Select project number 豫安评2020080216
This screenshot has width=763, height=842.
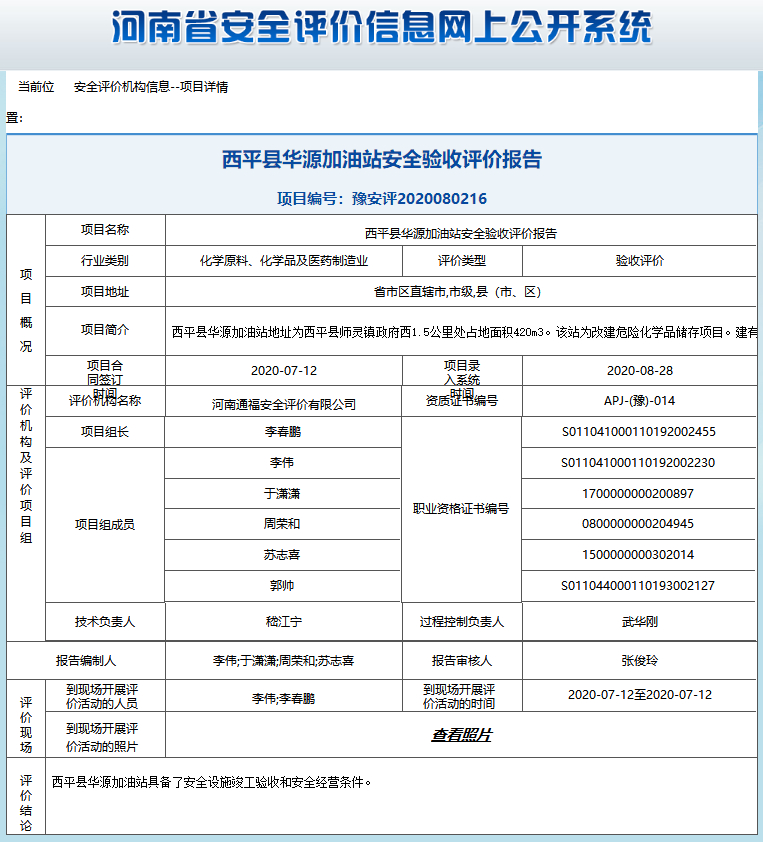click(x=419, y=199)
